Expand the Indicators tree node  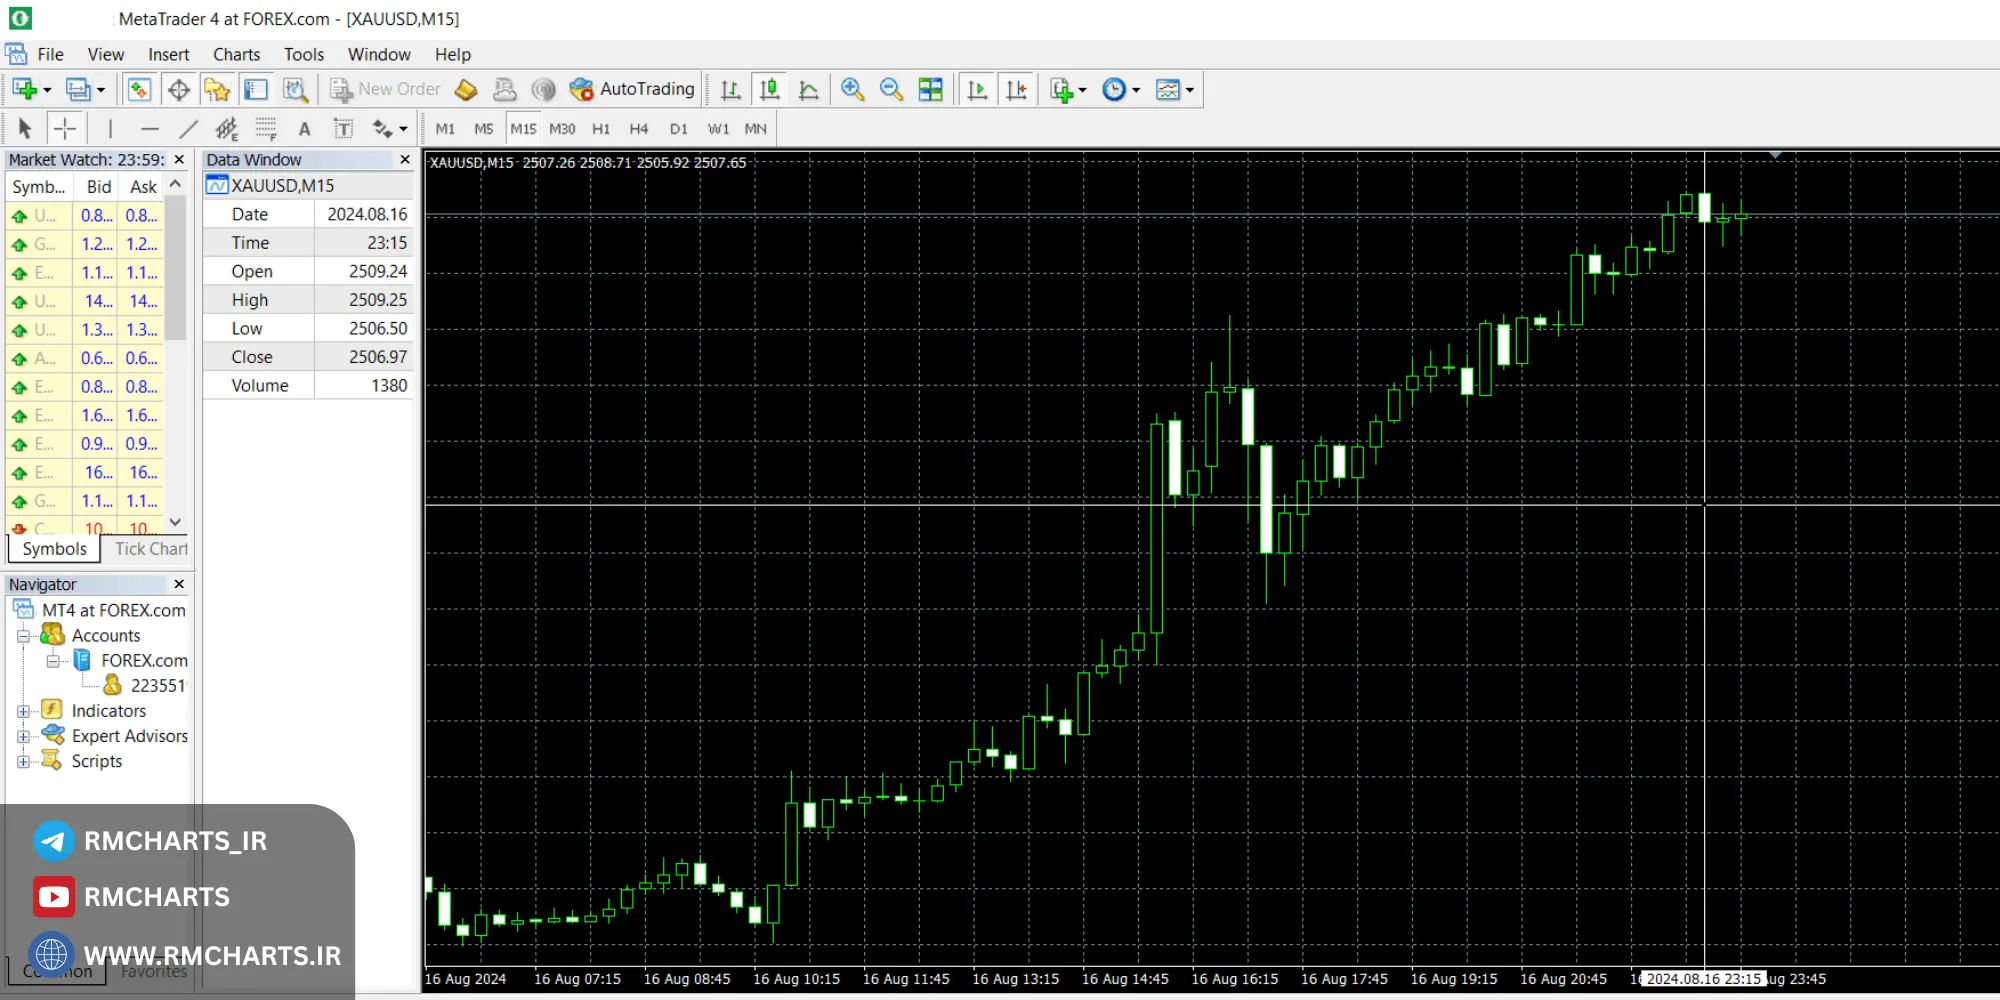point(23,711)
